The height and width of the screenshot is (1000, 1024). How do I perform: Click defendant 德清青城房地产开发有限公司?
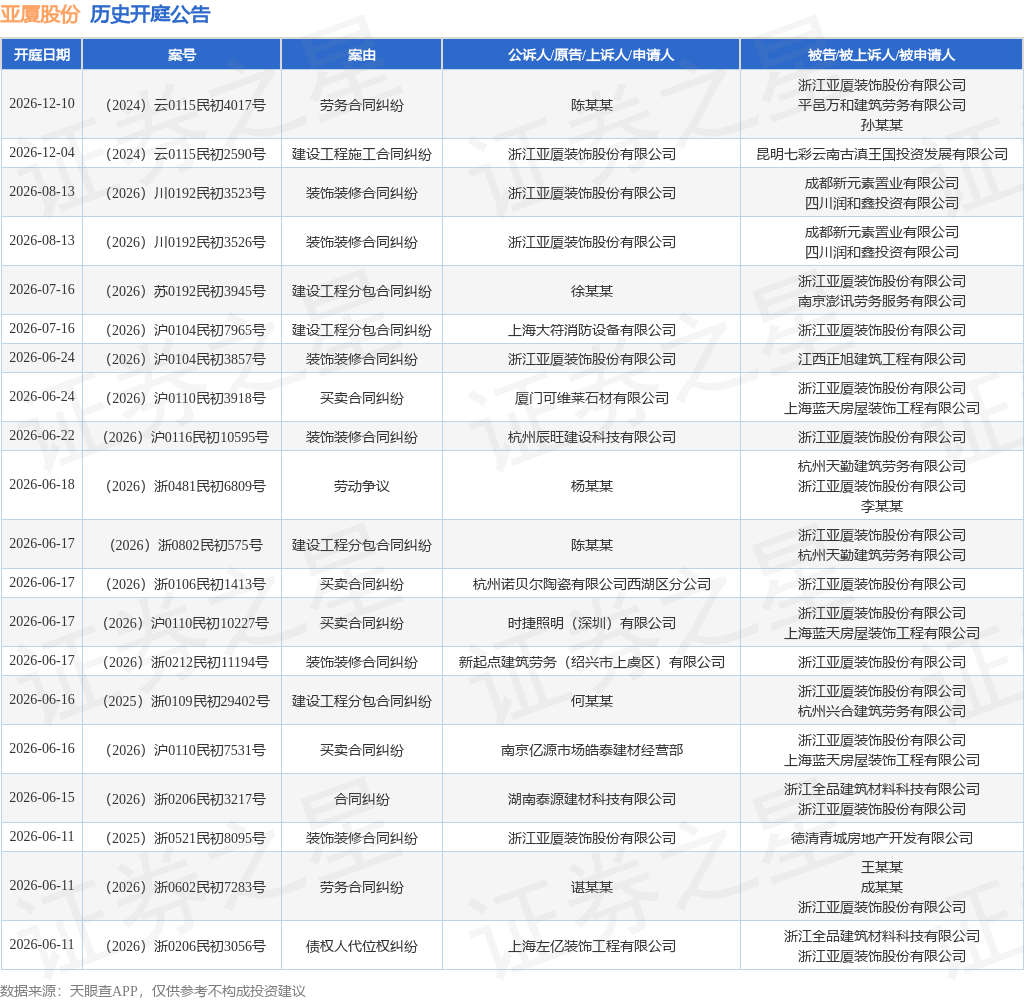(x=882, y=838)
